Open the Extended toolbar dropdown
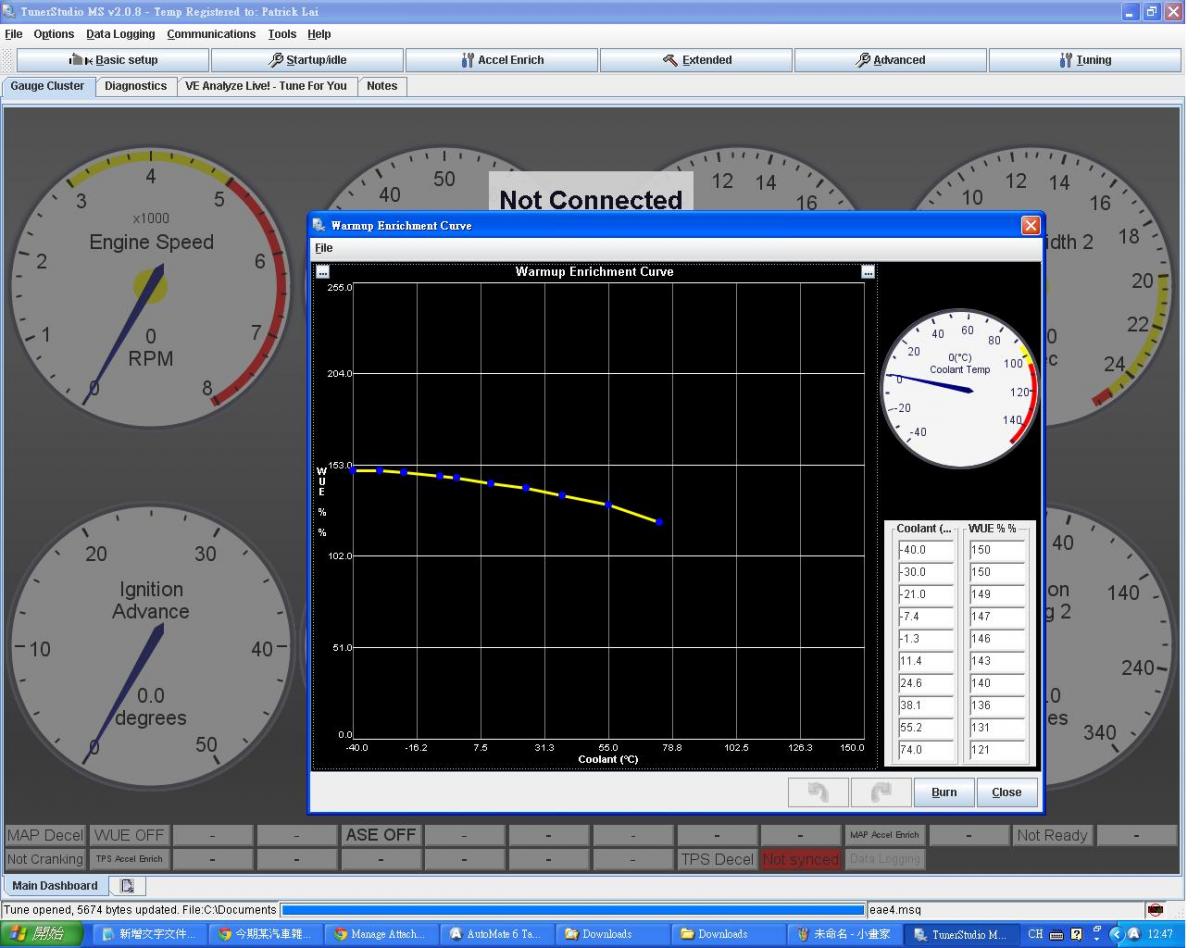The image size is (1200, 948). (697, 60)
